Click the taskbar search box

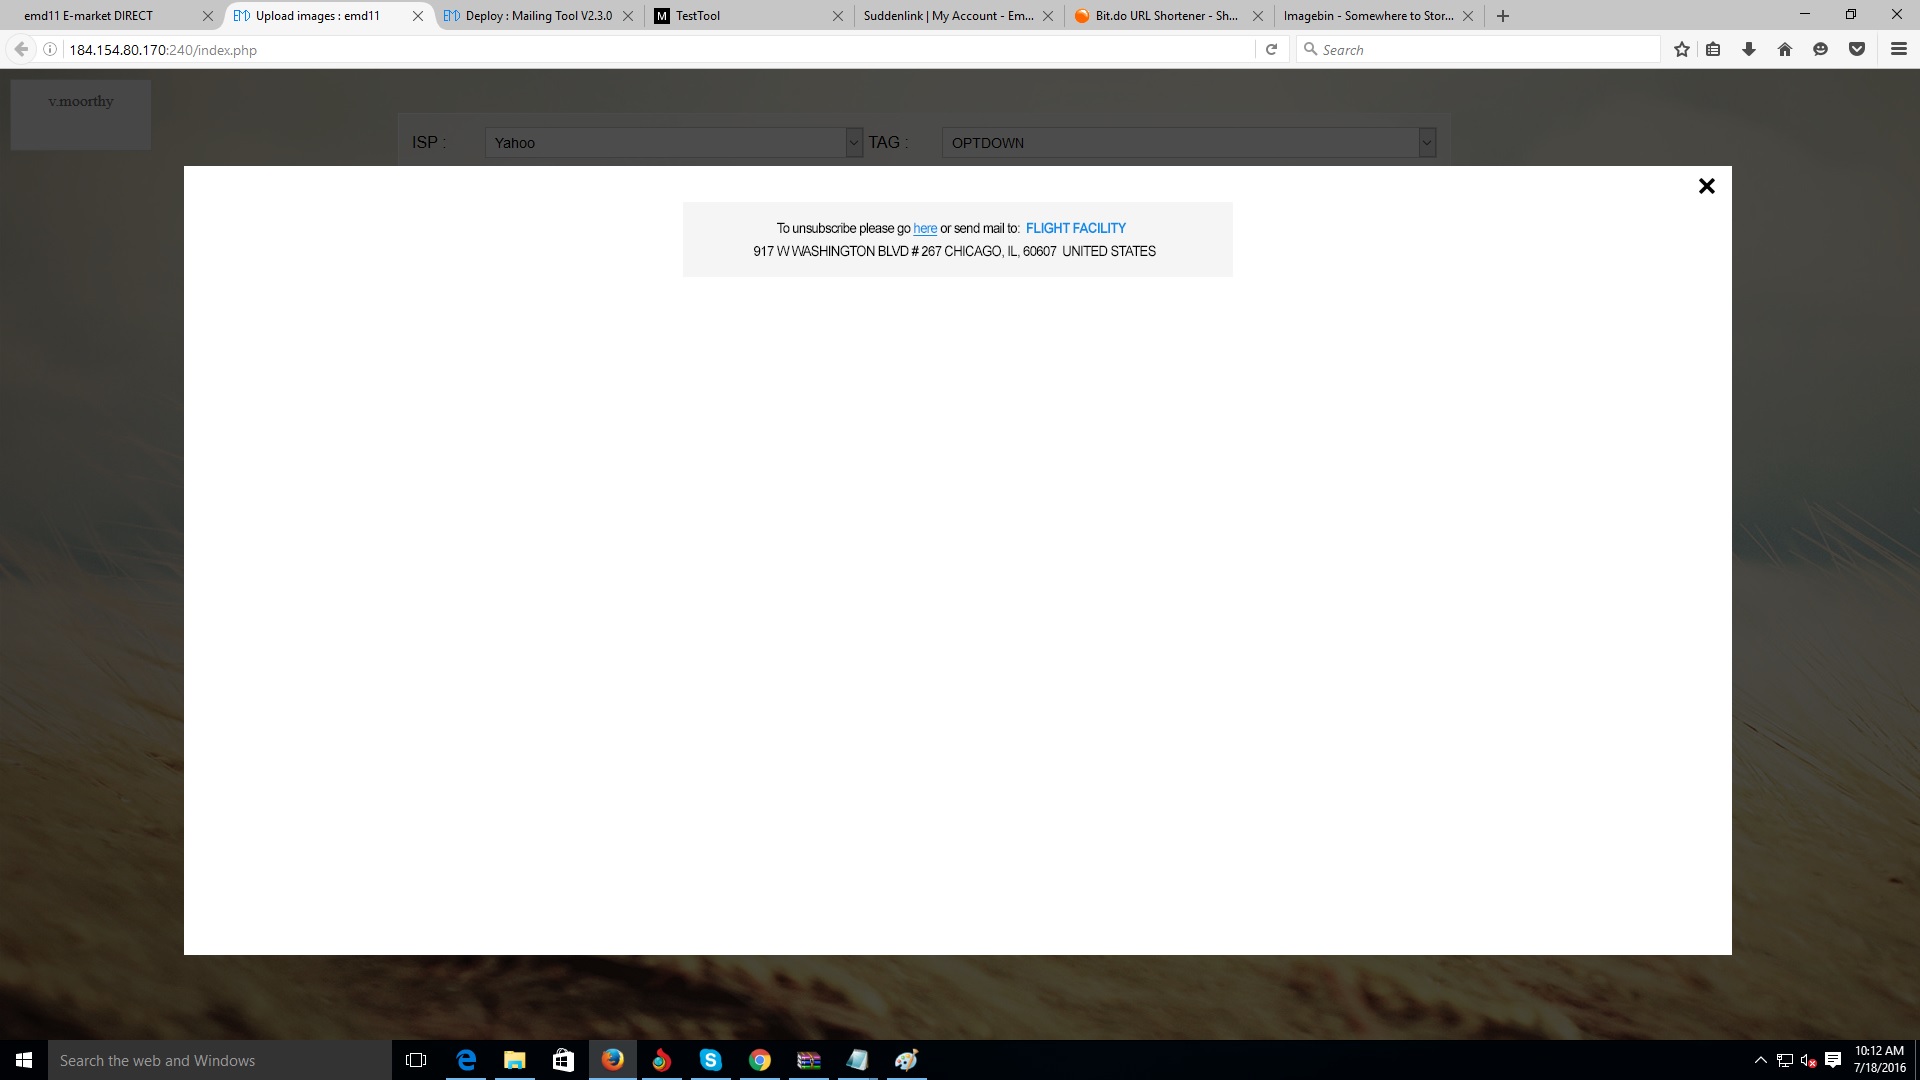[220, 1060]
